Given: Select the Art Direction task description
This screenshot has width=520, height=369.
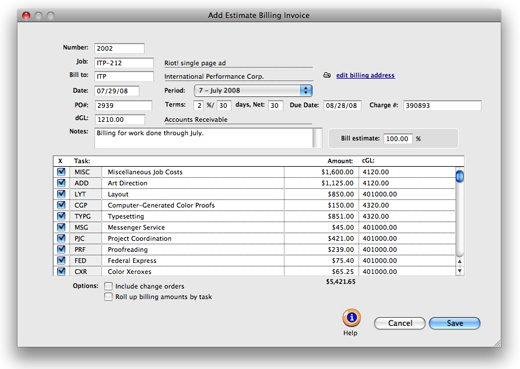Looking at the screenshot, I should point(127,183).
